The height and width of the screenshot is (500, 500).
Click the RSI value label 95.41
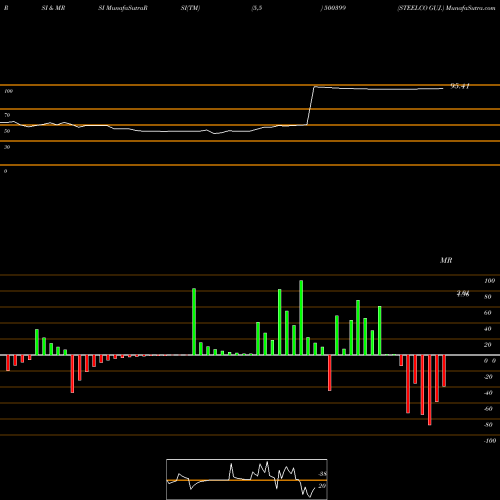coord(460,86)
